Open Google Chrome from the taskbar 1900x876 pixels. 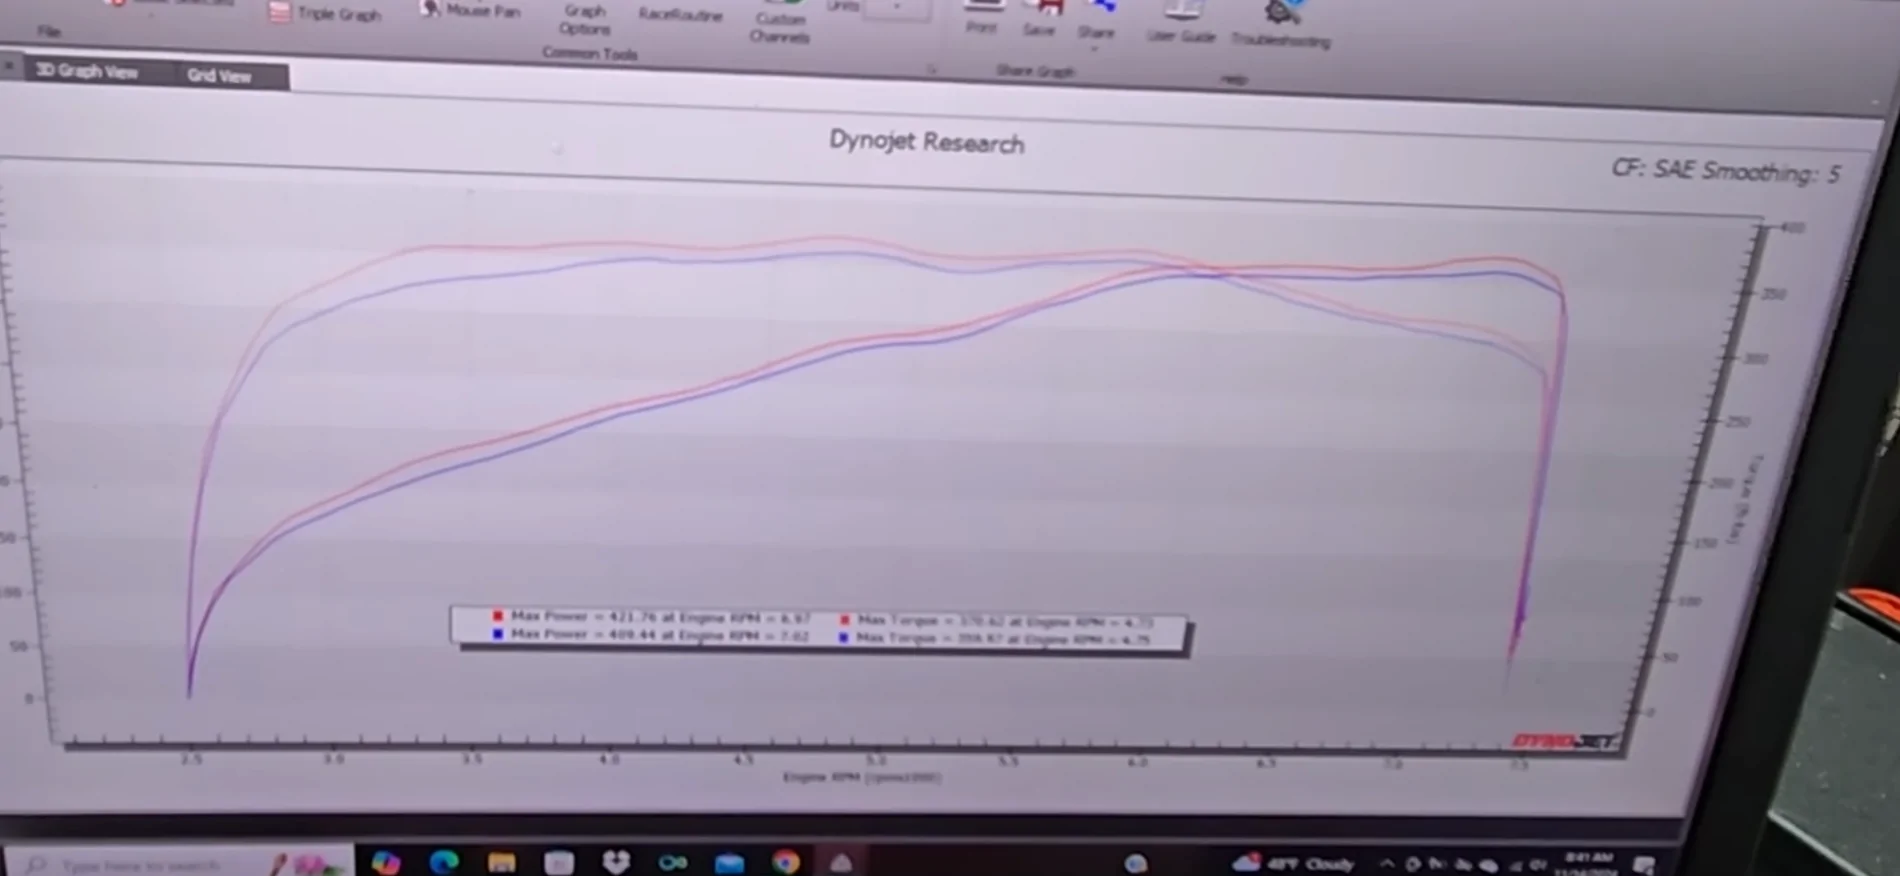click(786, 861)
